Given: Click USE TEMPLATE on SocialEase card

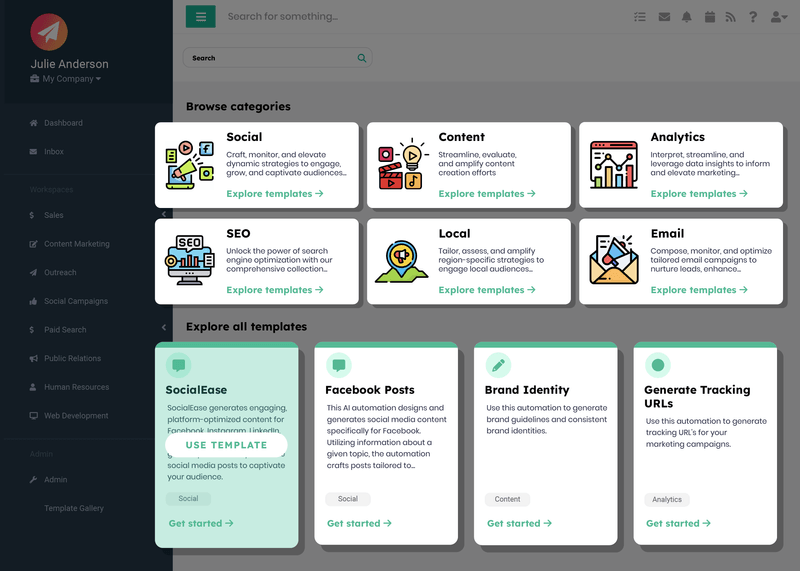Looking at the screenshot, I should pyautogui.click(x=226, y=445).
